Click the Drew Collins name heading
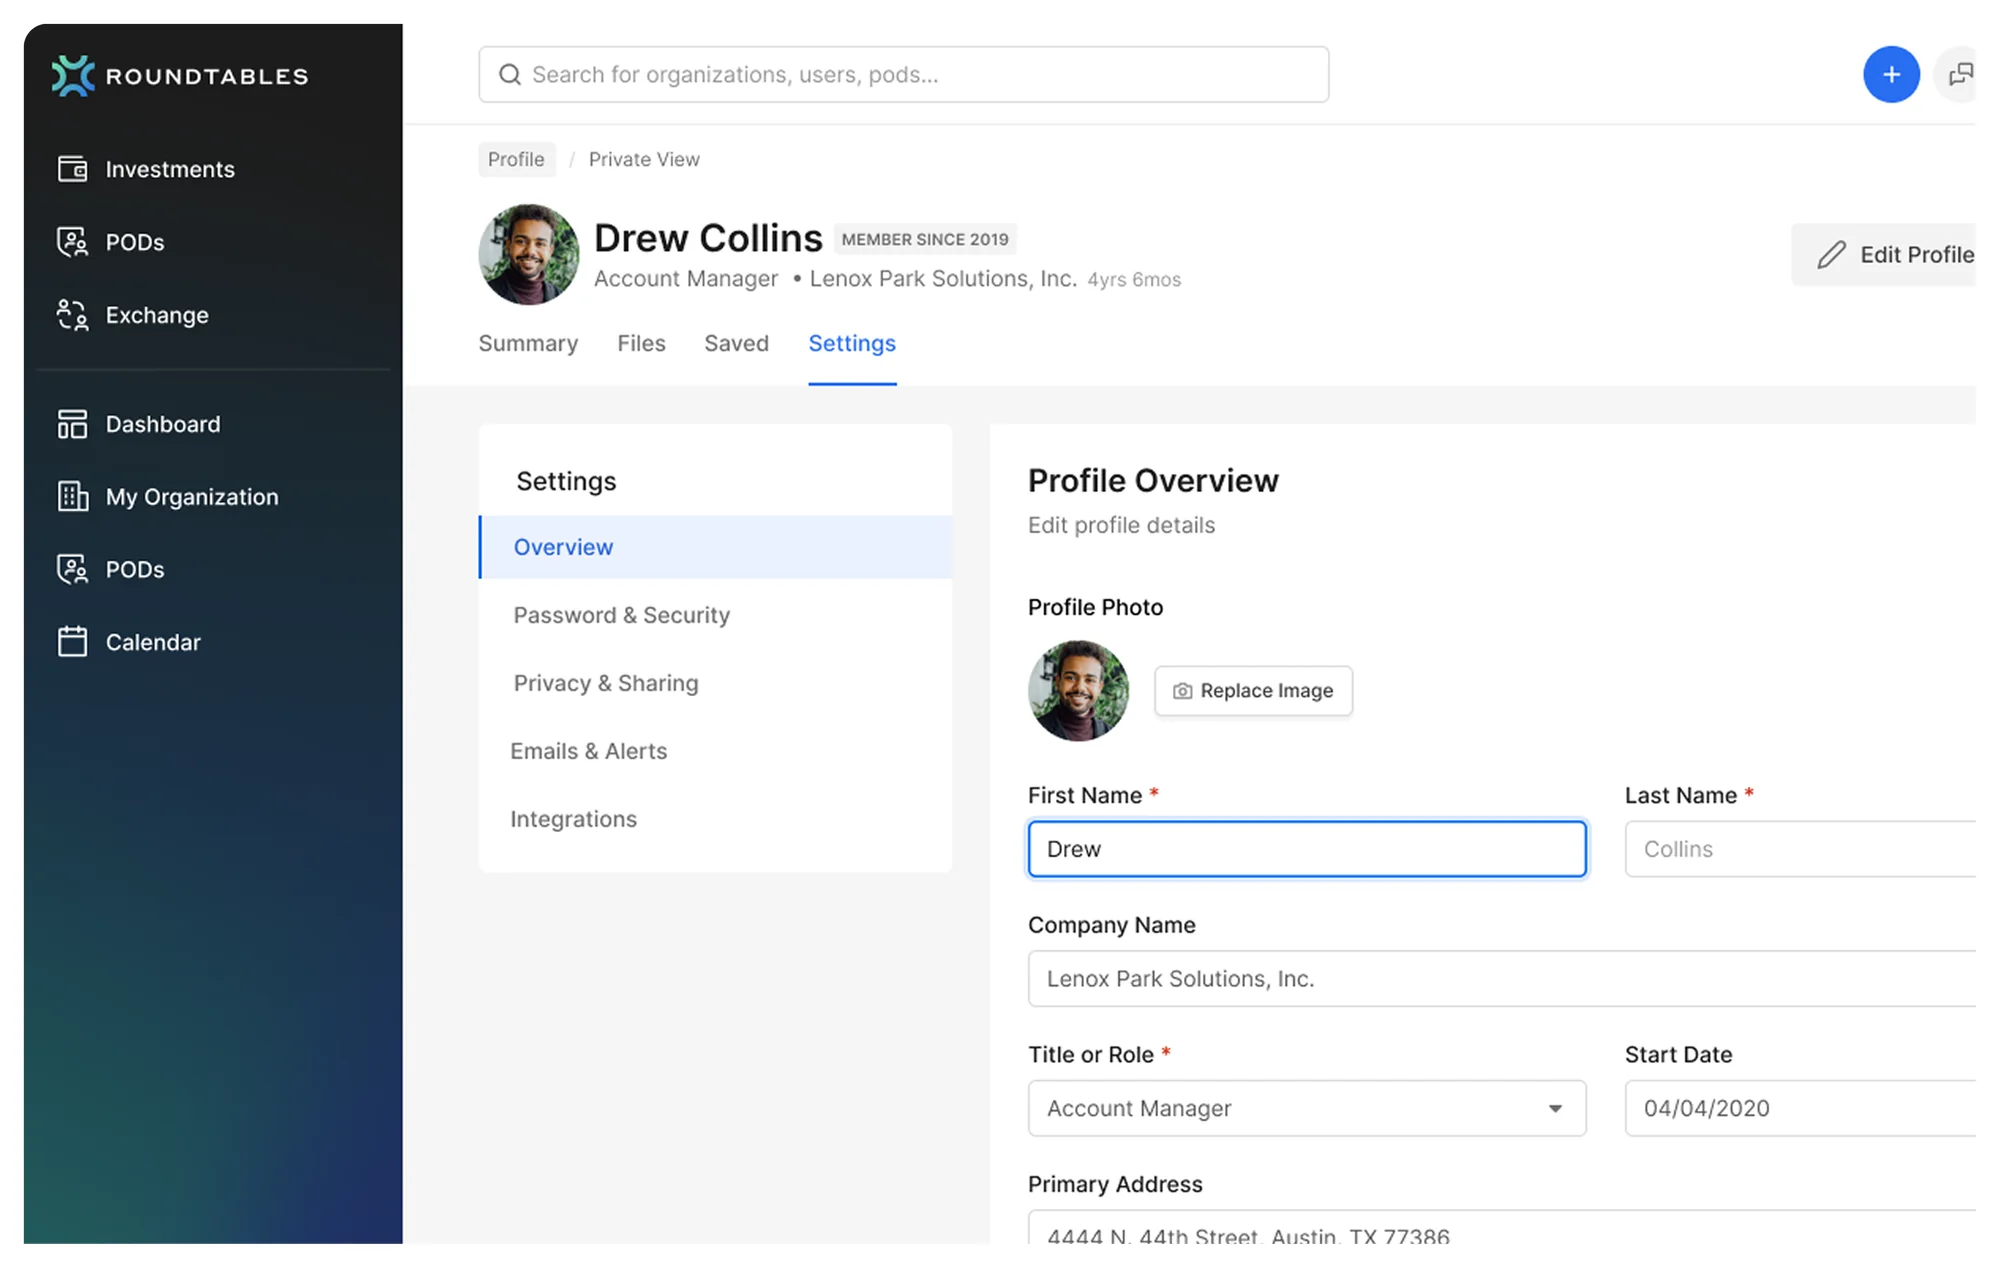This screenshot has width=2000, height=1268. 708,238
